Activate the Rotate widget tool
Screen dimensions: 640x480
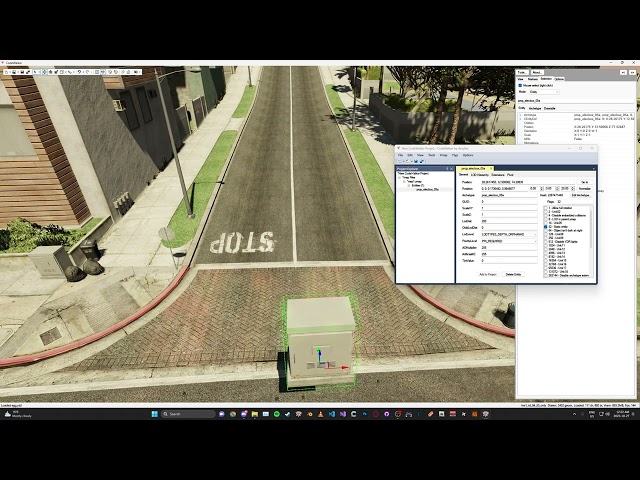coord(51,72)
